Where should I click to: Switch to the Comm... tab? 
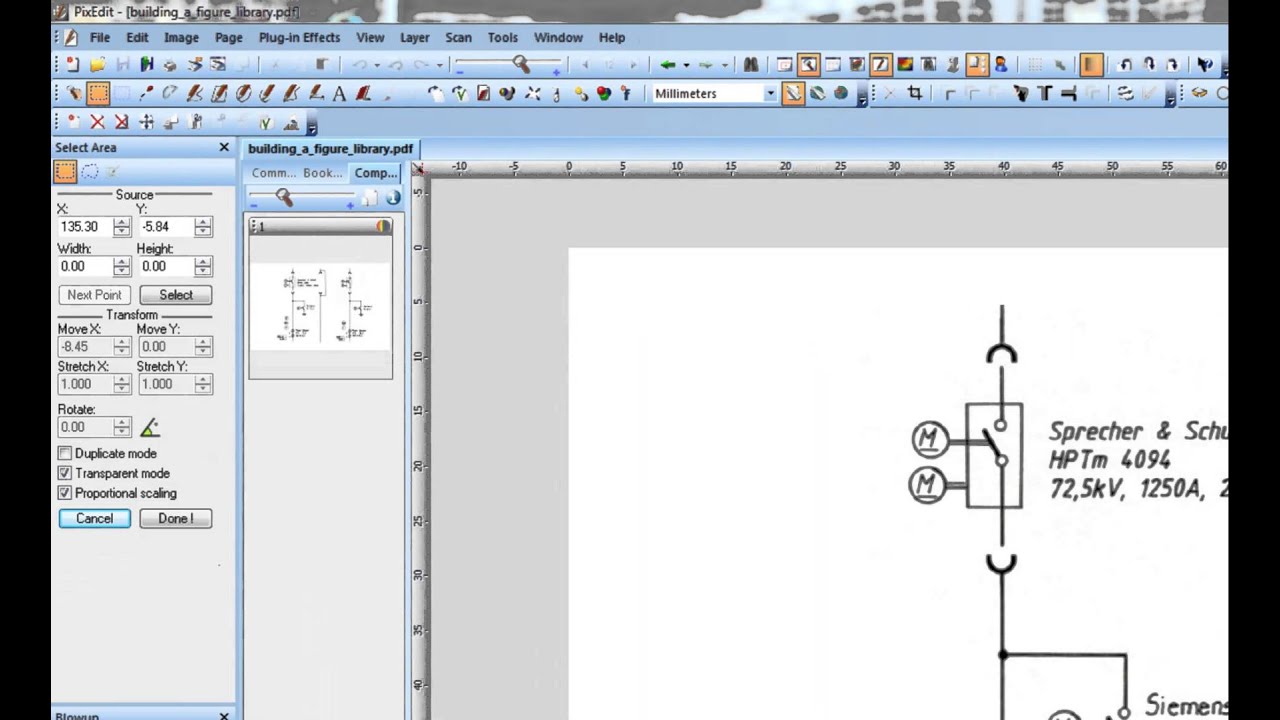coord(273,173)
